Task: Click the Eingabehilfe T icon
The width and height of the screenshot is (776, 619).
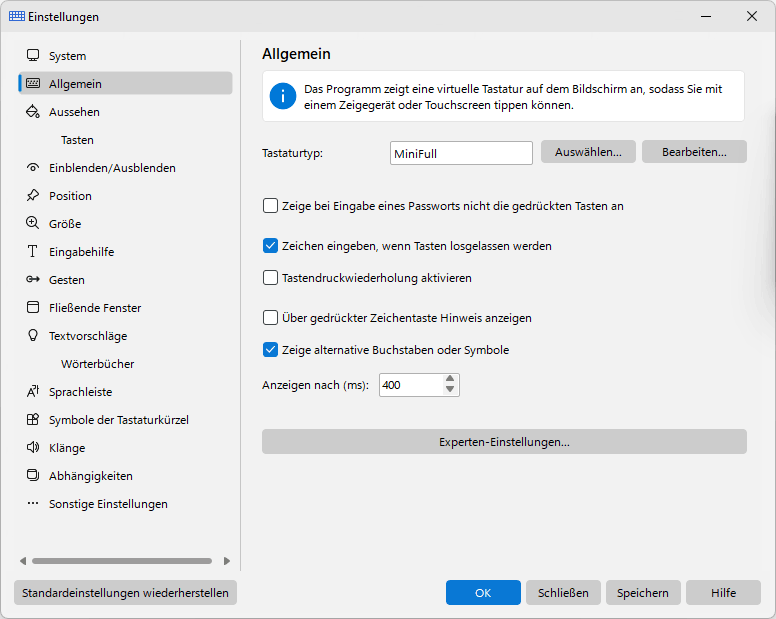Action: [33, 251]
